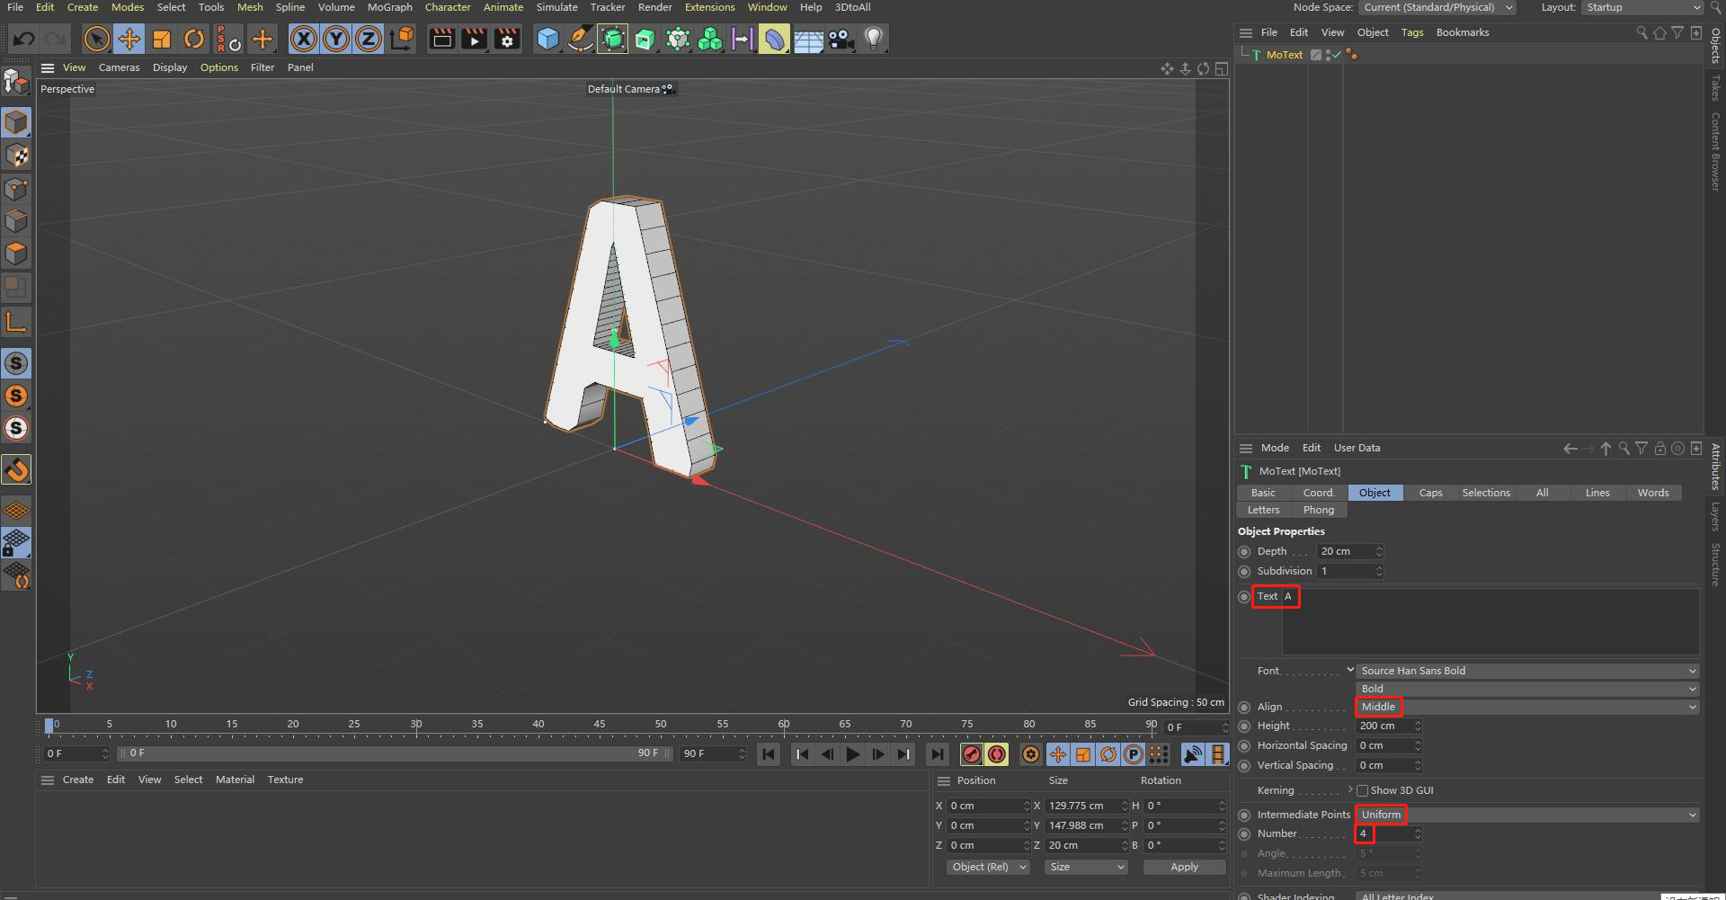Click the Axis L-shaped icon
This screenshot has width=1726, height=900.
[x=16, y=321]
